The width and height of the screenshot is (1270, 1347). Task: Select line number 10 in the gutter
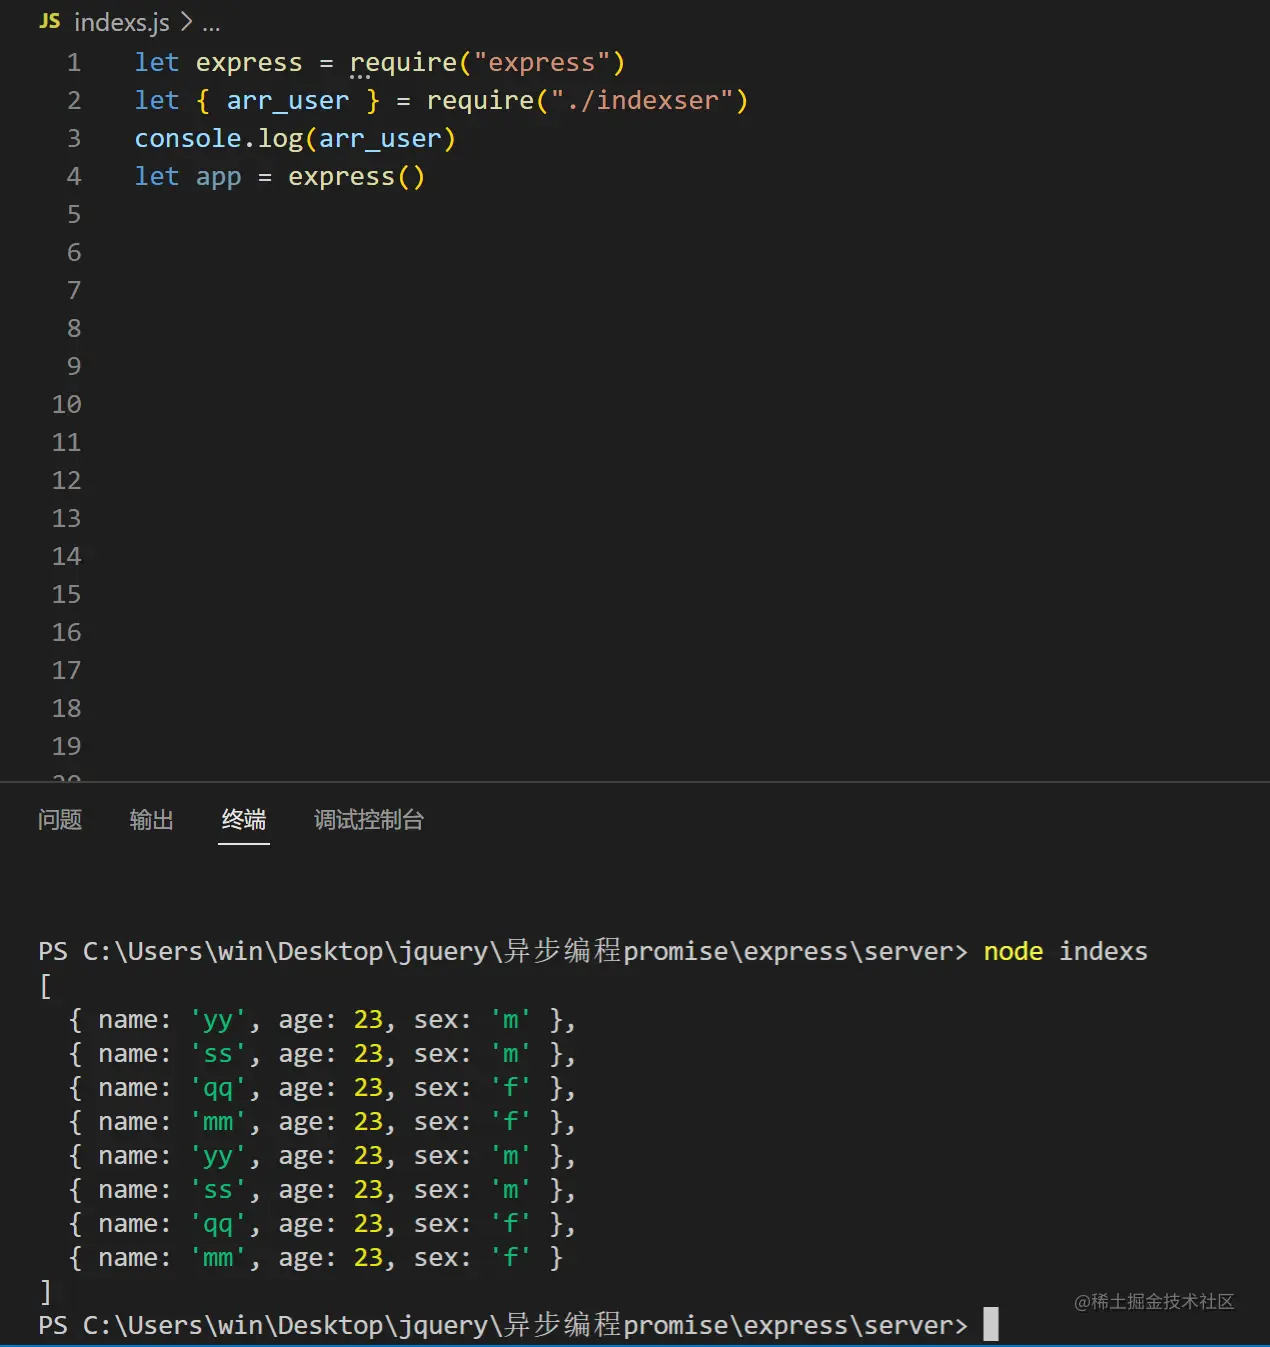click(x=67, y=405)
